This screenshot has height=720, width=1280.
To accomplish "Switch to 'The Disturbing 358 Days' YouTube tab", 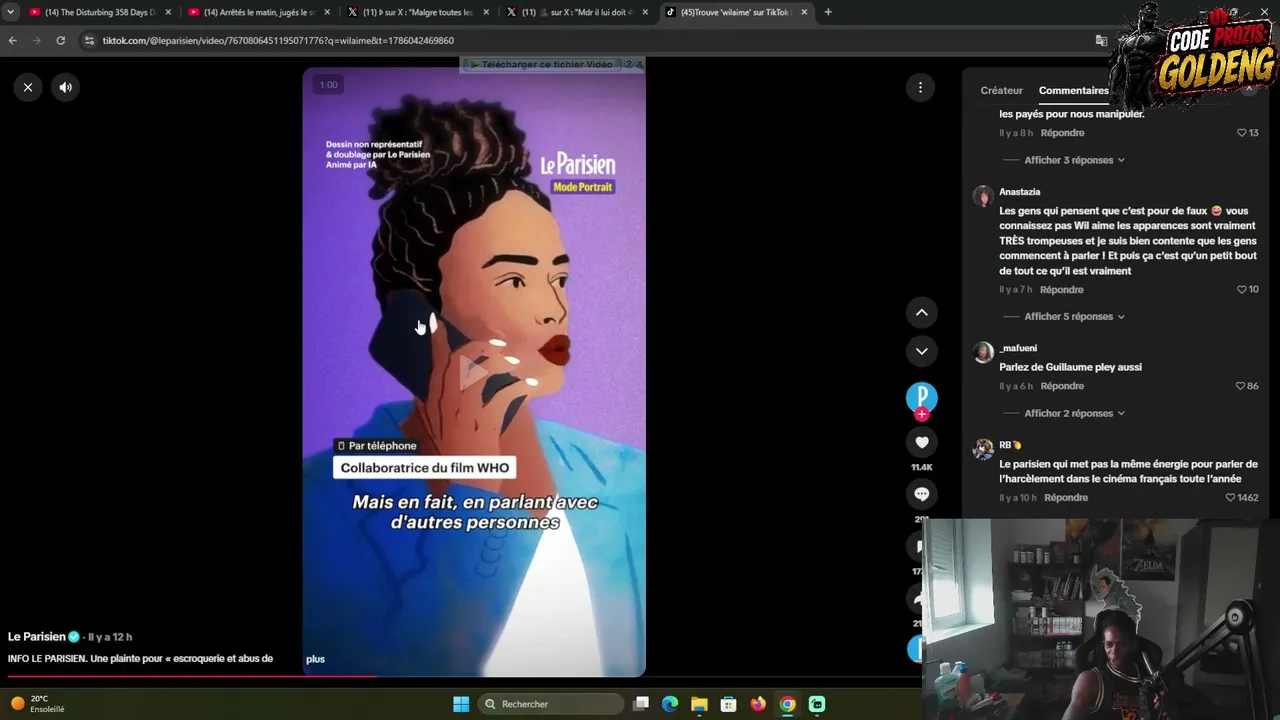I will tap(100, 12).
